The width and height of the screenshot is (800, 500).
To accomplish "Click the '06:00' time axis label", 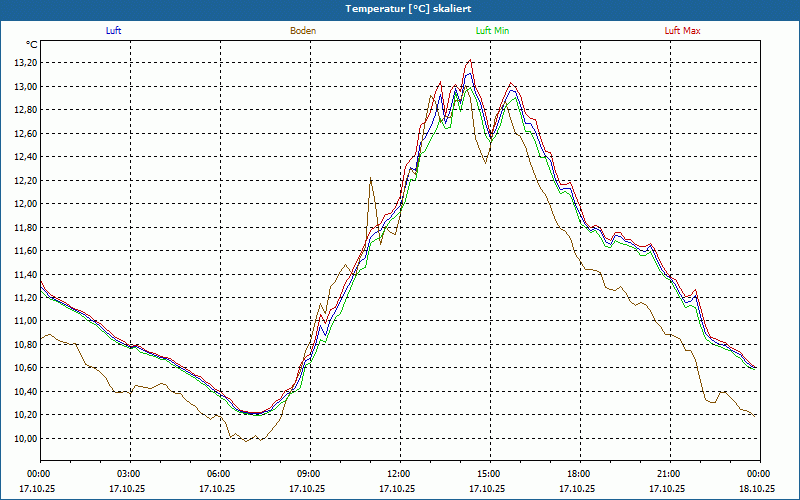I will pyautogui.click(x=220, y=474).
